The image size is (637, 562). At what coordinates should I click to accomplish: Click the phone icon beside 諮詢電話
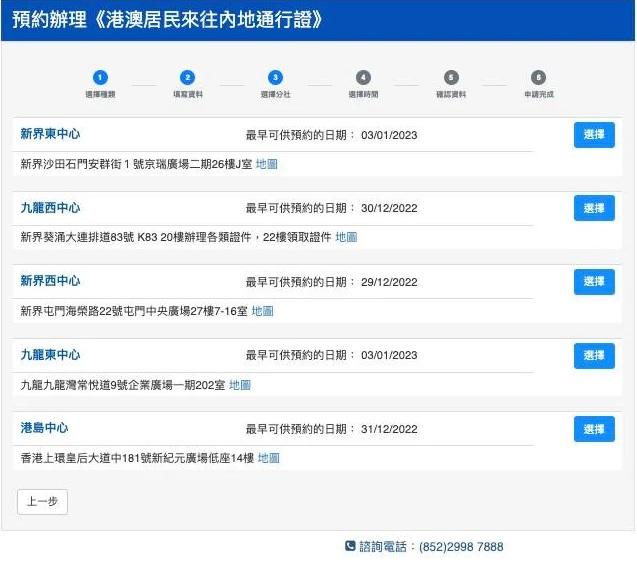350,546
